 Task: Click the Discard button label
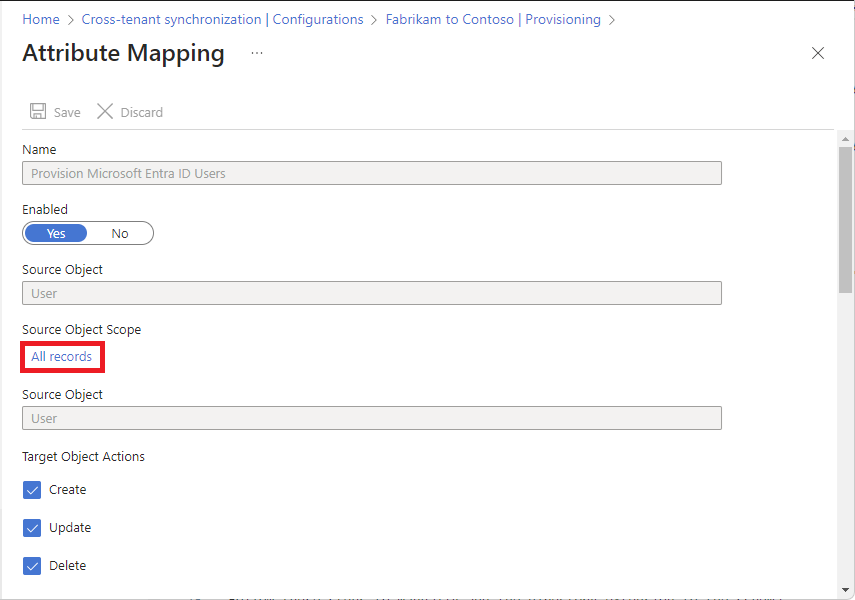(x=142, y=112)
